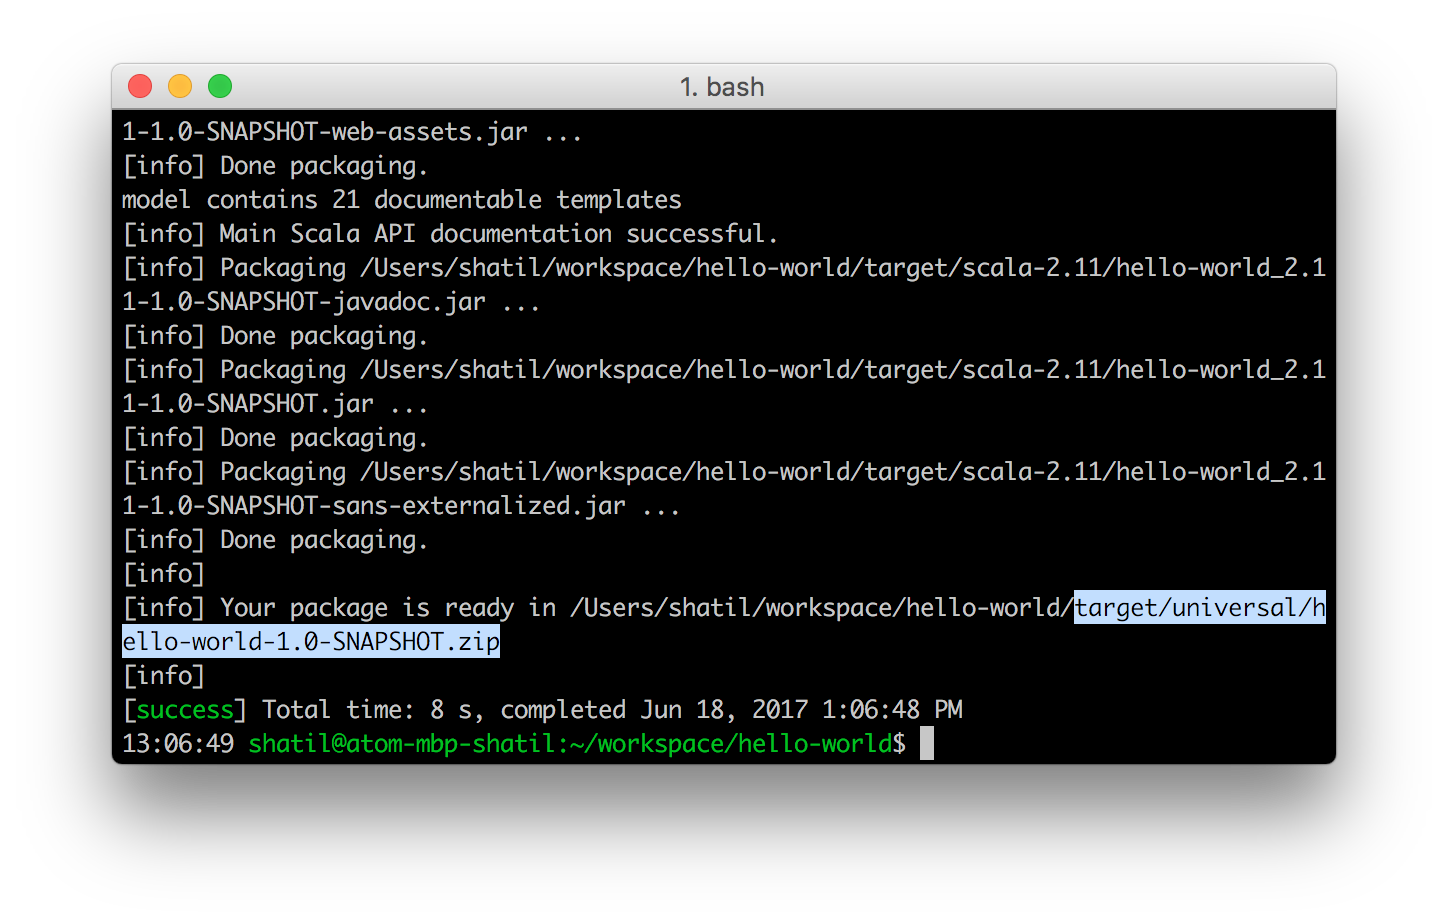Image resolution: width=1448 pixels, height=924 pixels.
Task: Click the green 'success' status word
Action: pyautogui.click(x=185, y=710)
